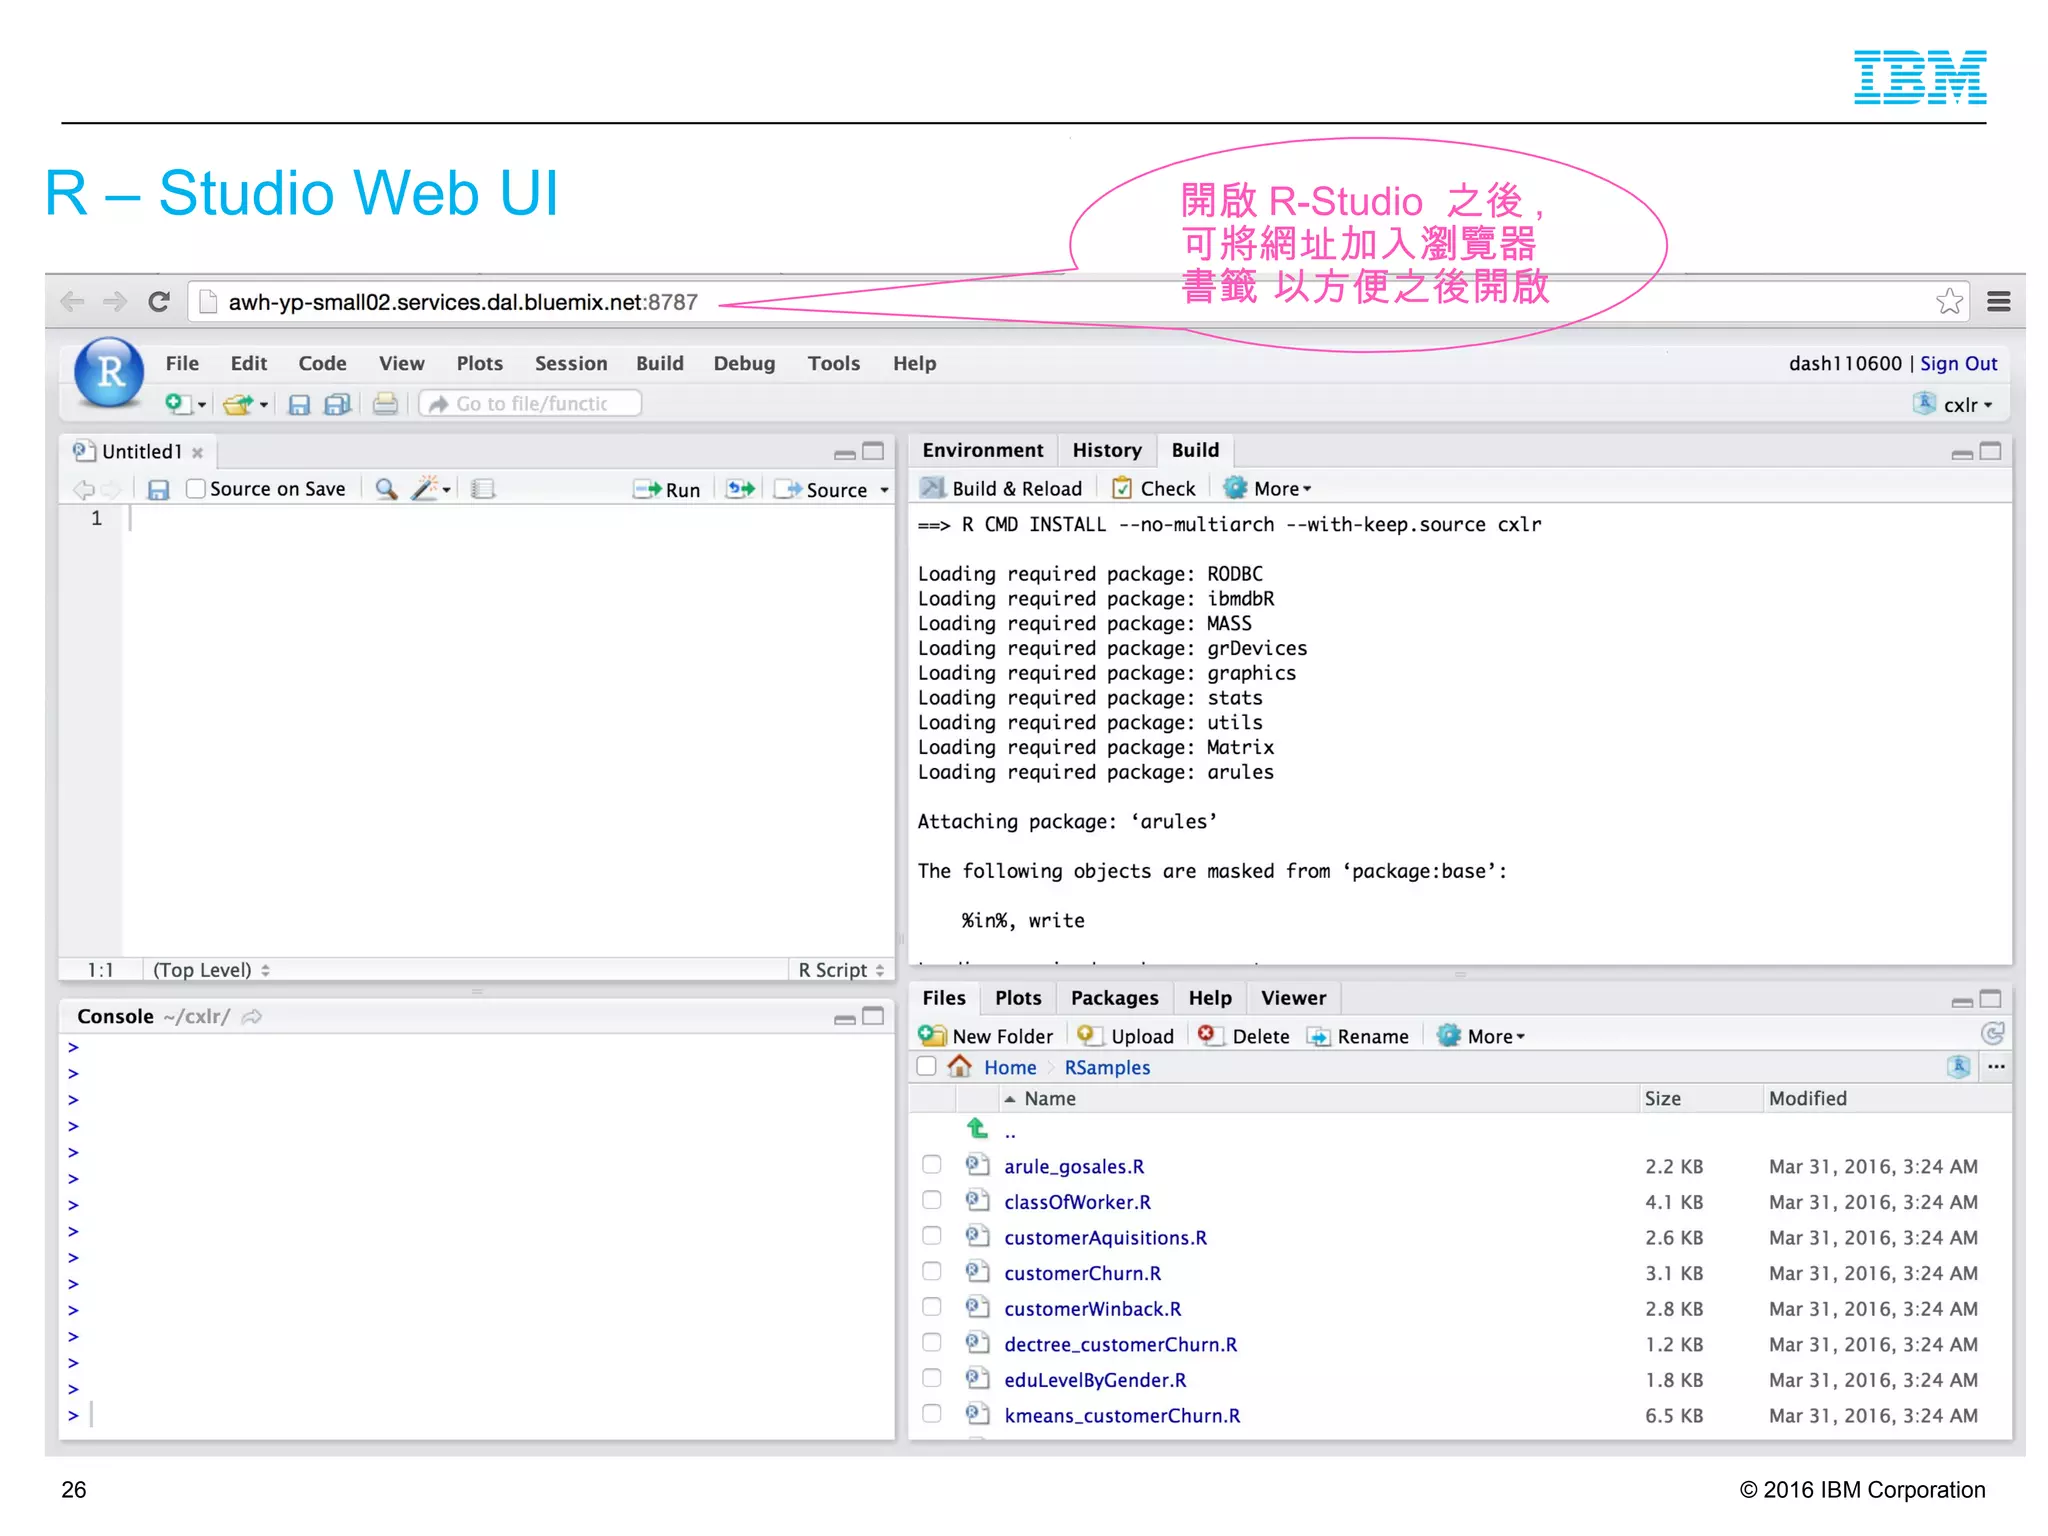Tick the checkbox for arule_gosales.R
The width and height of the screenshot is (2048, 1536).
(x=932, y=1165)
